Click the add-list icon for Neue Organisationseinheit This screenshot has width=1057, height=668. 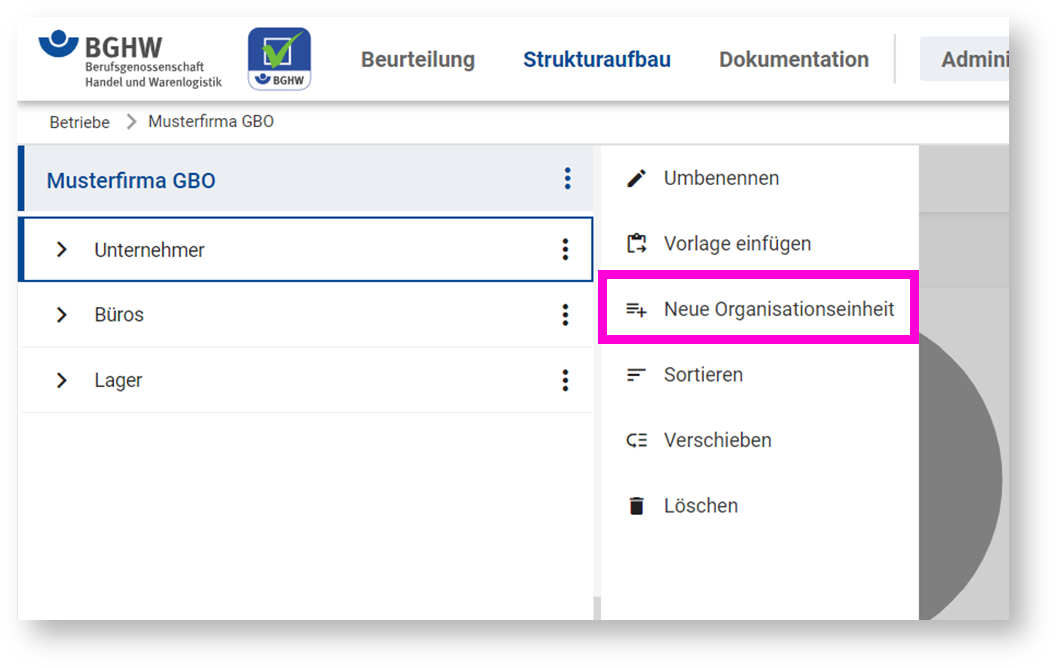[636, 310]
